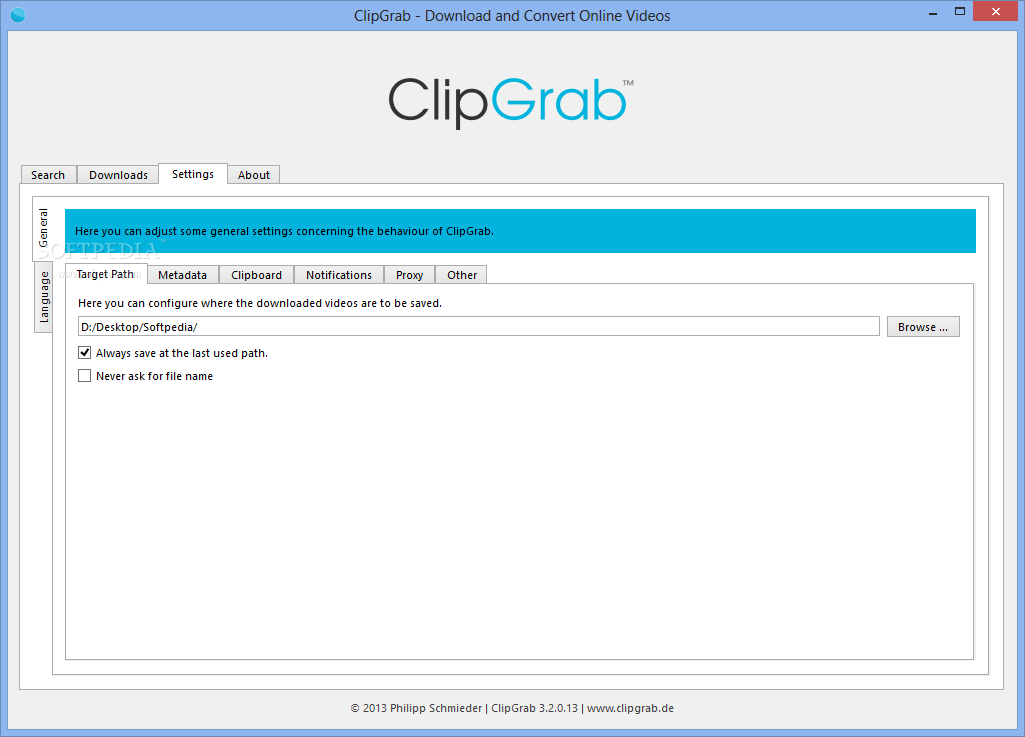The height and width of the screenshot is (737, 1025).
Task: Switch to the Other sub-tab
Action: pos(462,275)
